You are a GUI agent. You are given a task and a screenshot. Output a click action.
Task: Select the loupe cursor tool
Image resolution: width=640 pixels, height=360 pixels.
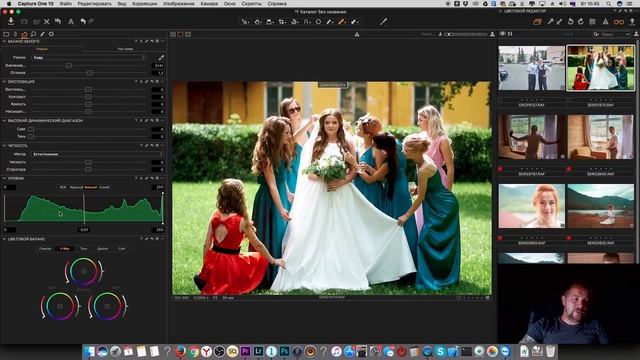click(270, 22)
